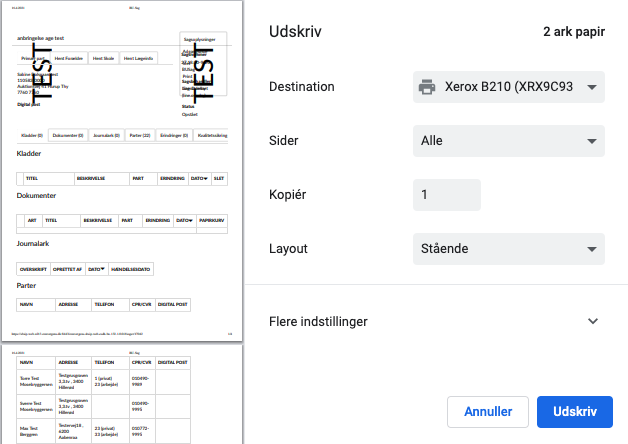Click the Kladder (0) tab in preview

pos(32,134)
